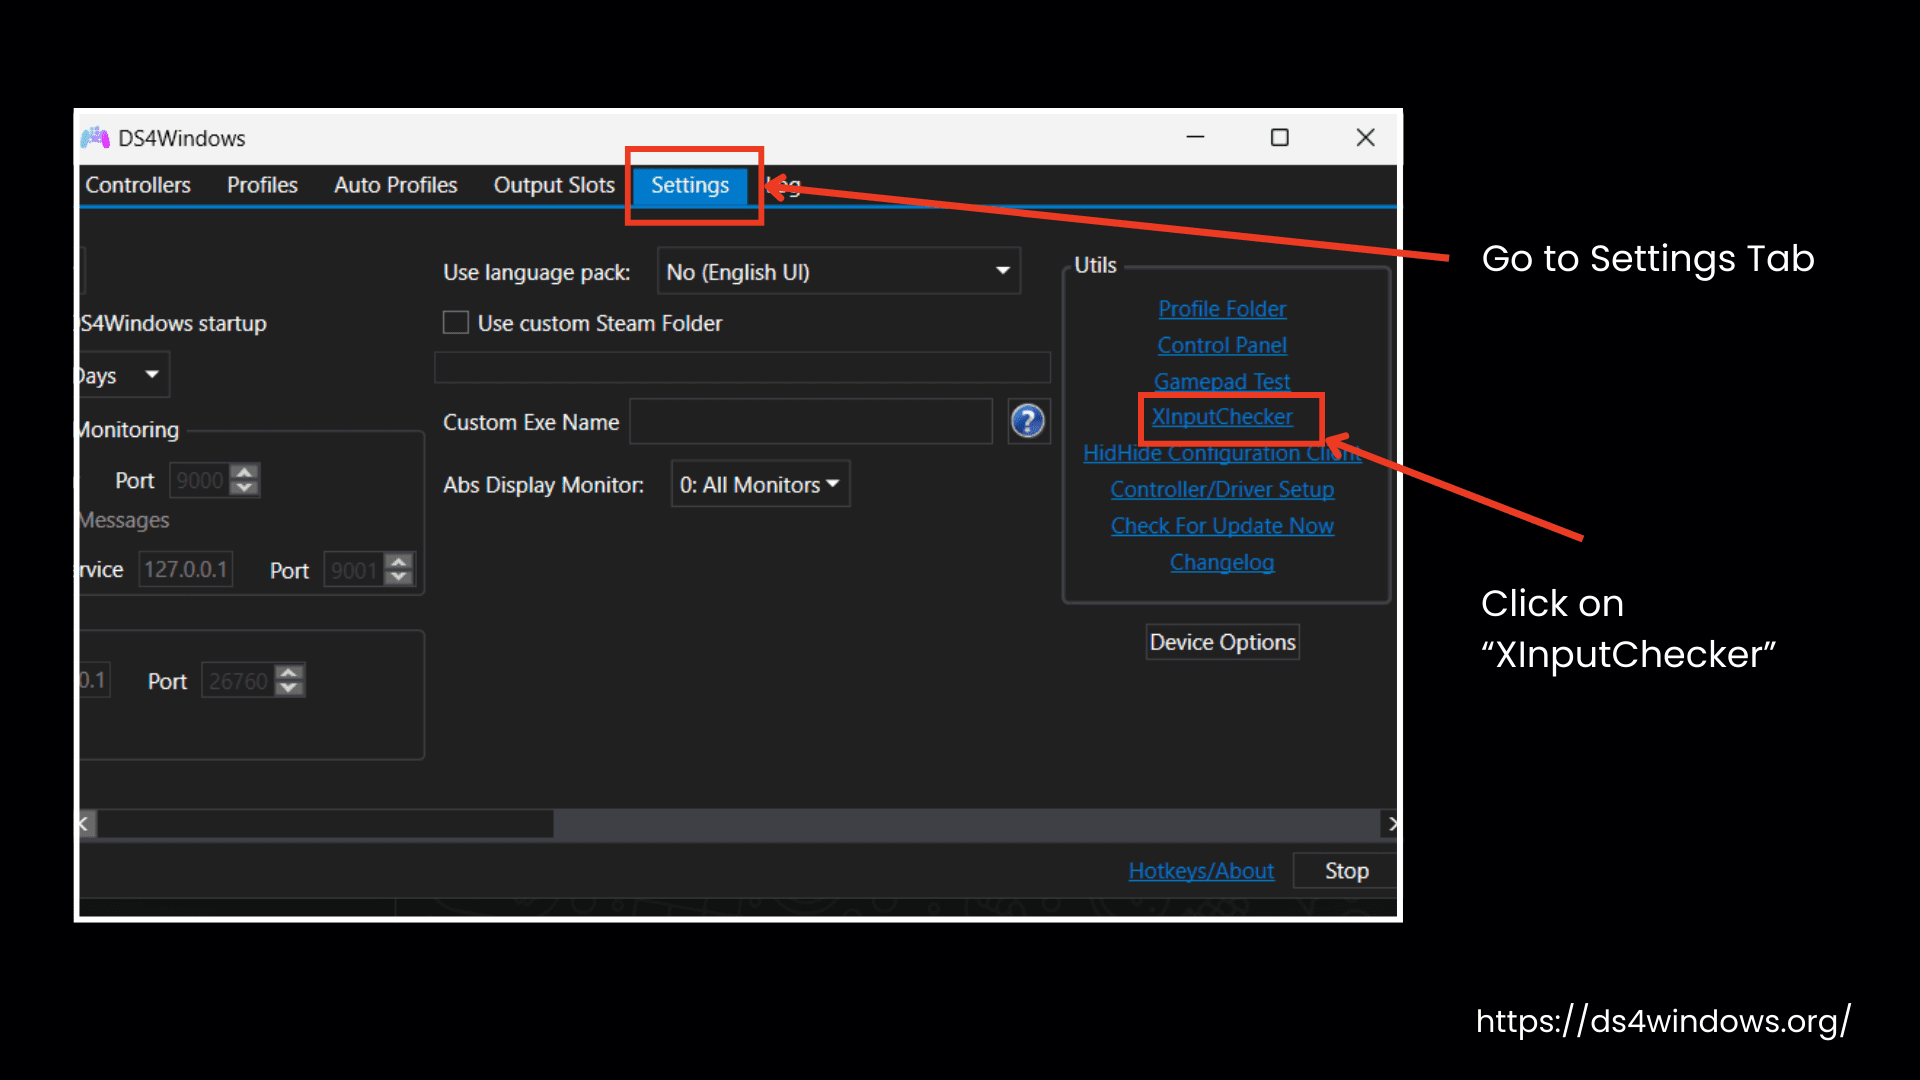This screenshot has height=1080, width=1920.
Task: Click the scrollbar left arrow
Action: click(x=86, y=824)
